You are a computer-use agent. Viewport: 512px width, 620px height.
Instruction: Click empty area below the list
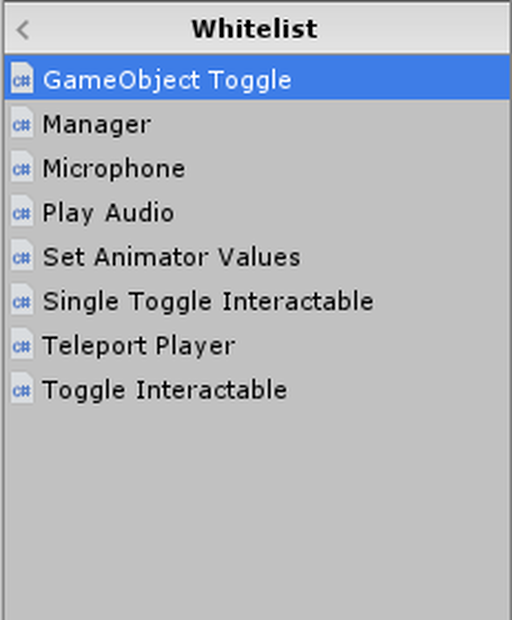tap(257, 514)
